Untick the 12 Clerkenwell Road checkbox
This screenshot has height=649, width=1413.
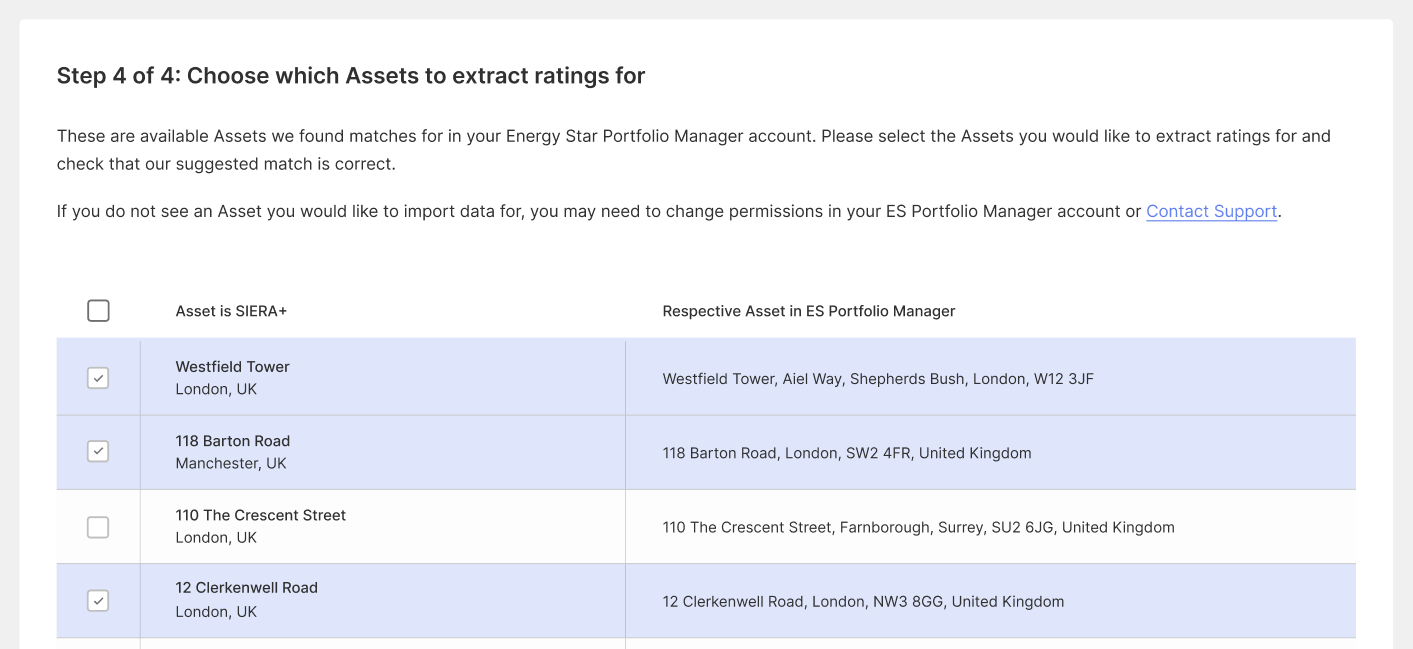click(x=98, y=601)
